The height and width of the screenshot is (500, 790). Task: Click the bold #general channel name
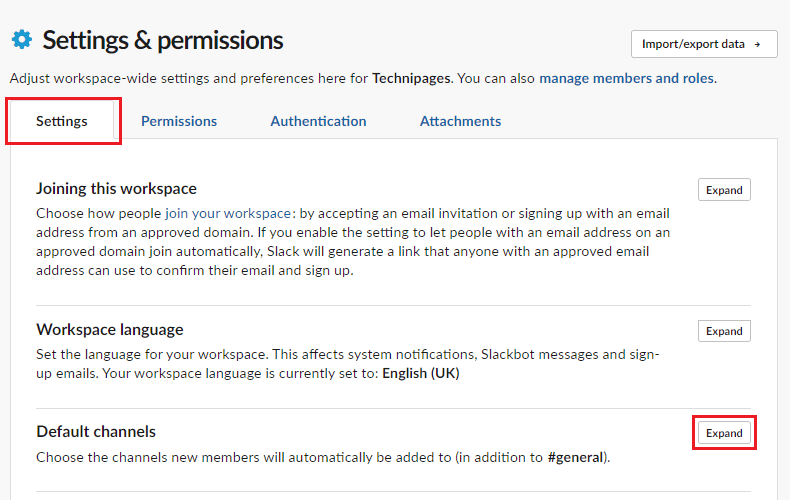pyautogui.click(x=575, y=457)
